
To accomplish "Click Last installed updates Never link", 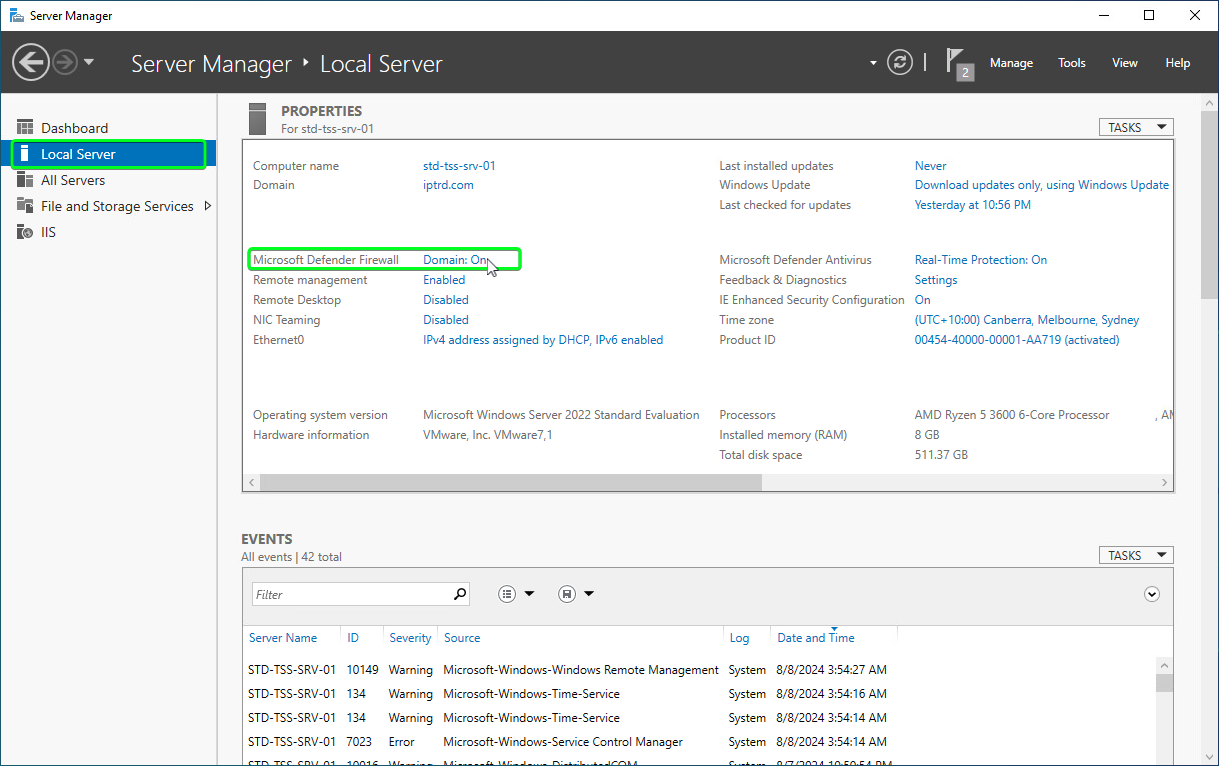I will pyautogui.click(x=930, y=166).
